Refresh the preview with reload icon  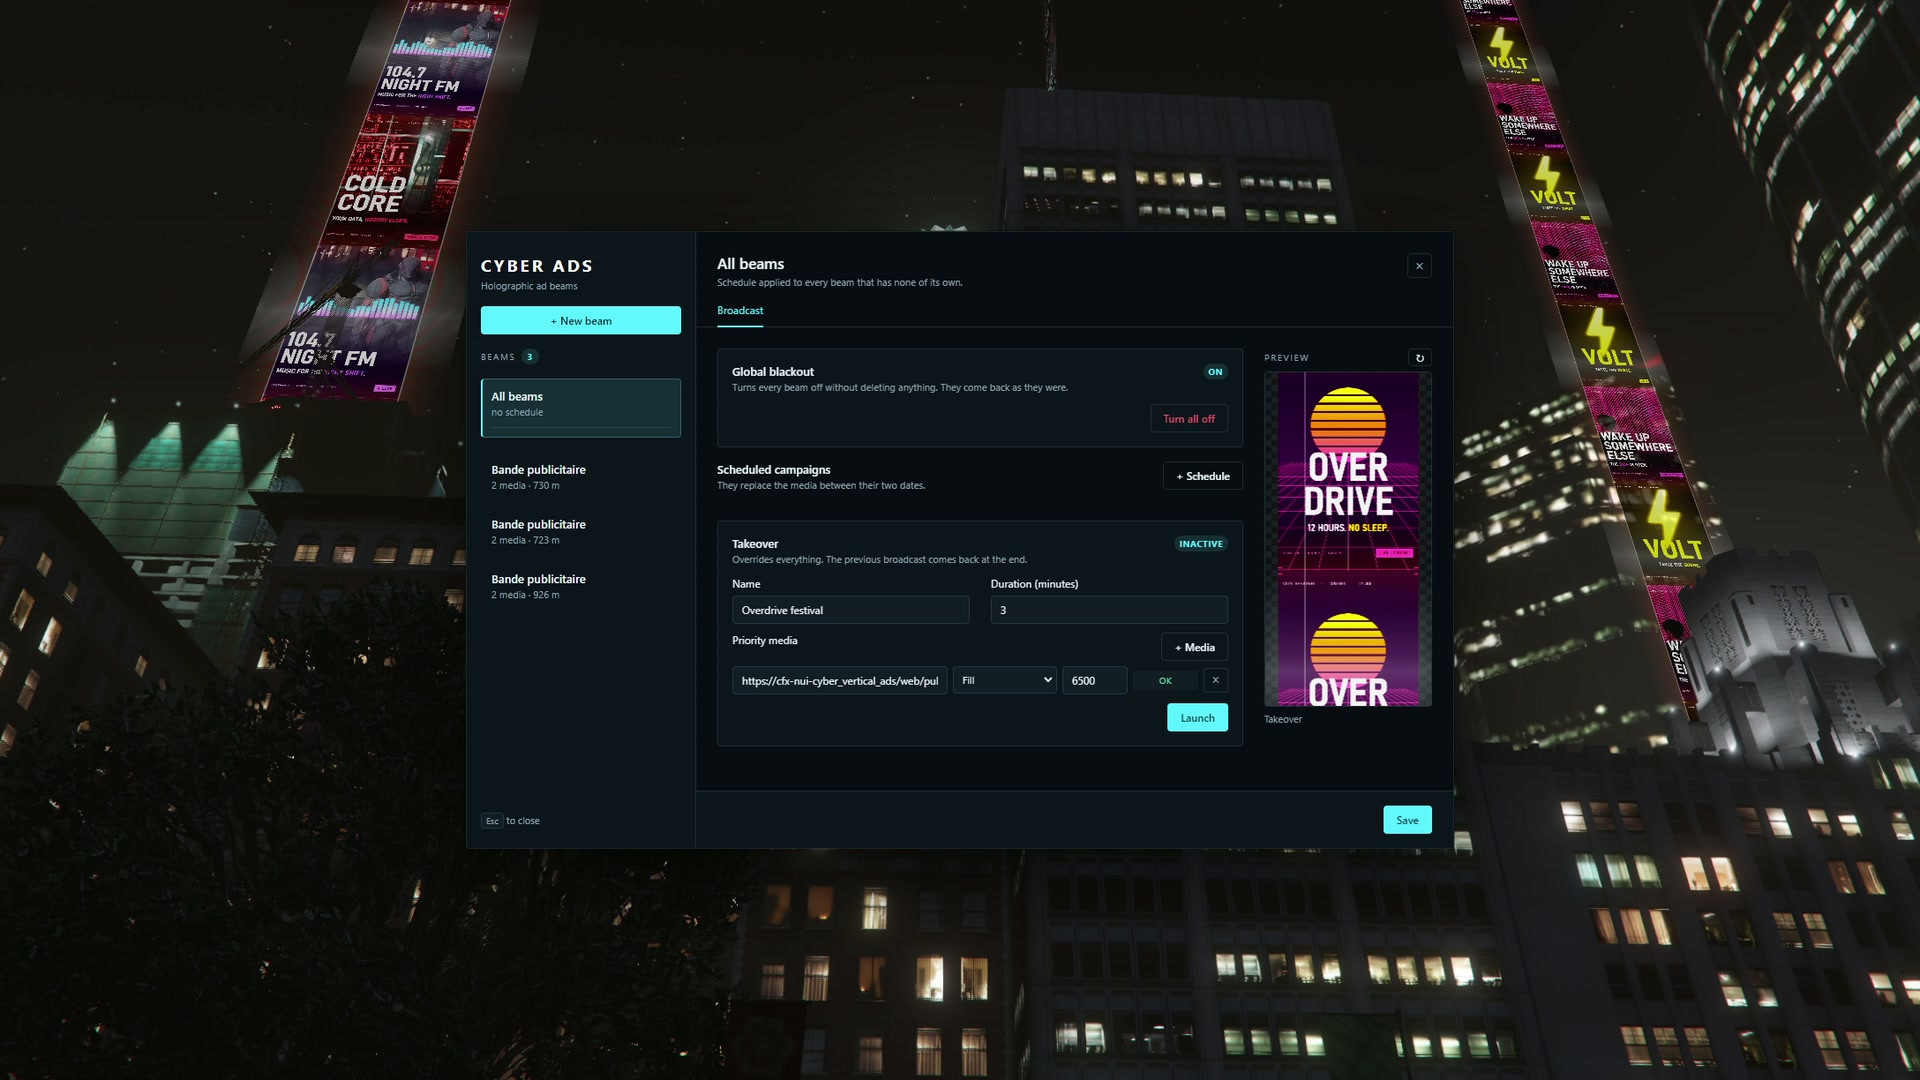click(1419, 358)
